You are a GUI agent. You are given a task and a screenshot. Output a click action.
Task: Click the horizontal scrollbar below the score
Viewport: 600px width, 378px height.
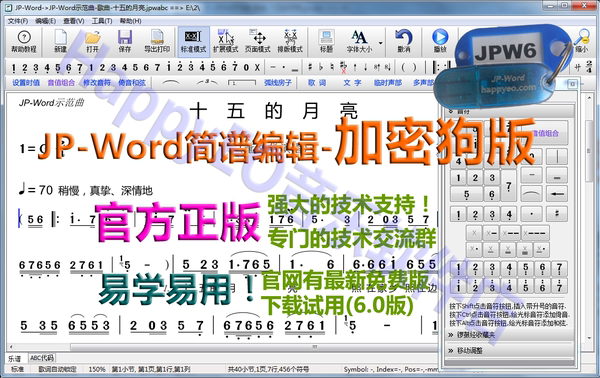[x=222, y=347]
